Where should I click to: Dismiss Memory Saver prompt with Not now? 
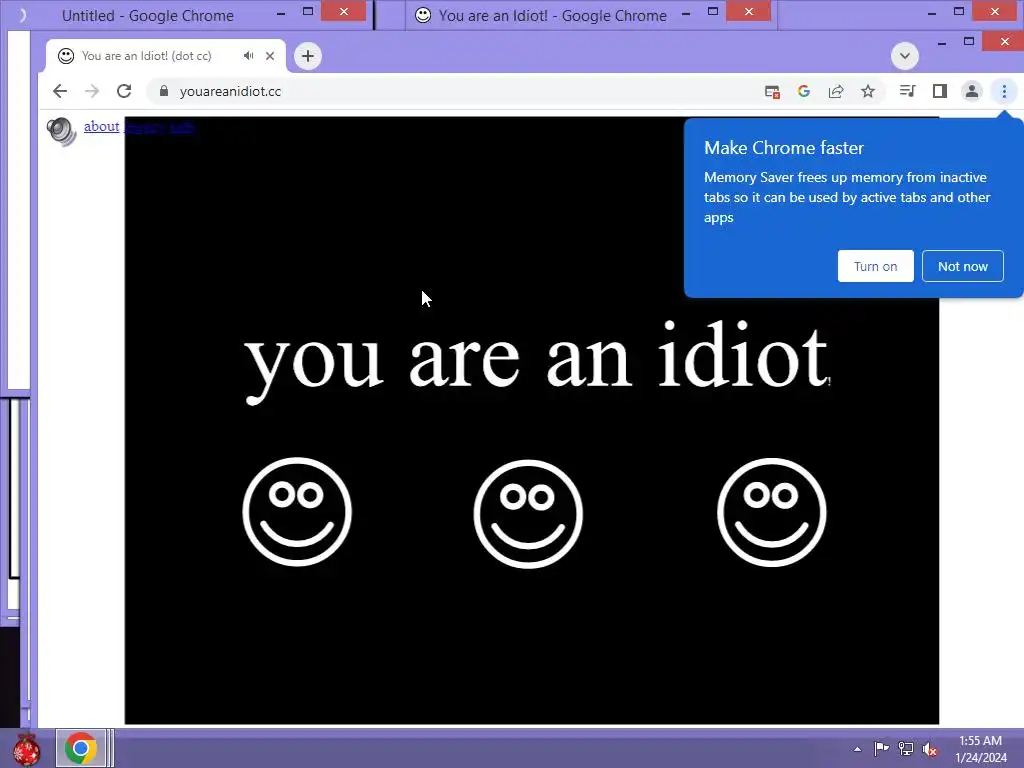(x=963, y=266)
